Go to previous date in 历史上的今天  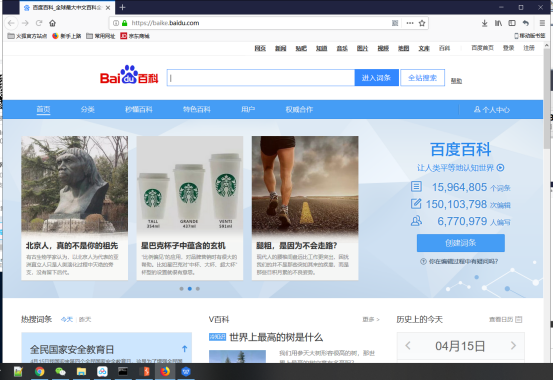408,346
